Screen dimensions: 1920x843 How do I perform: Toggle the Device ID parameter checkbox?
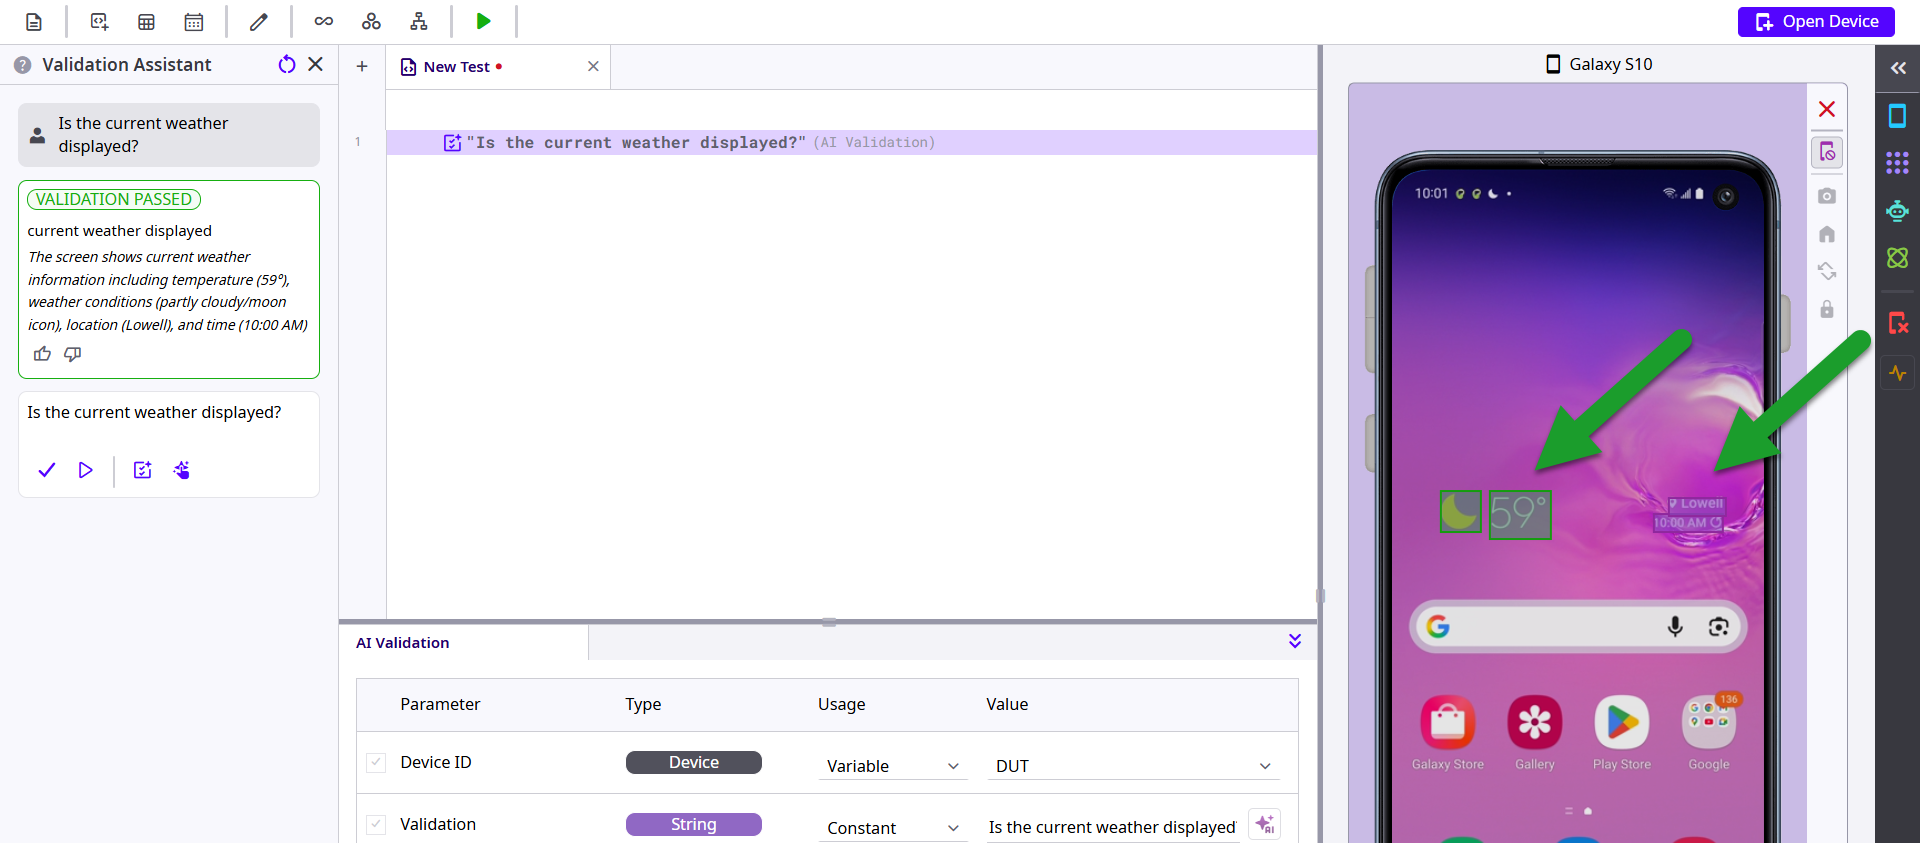(376, 762)
